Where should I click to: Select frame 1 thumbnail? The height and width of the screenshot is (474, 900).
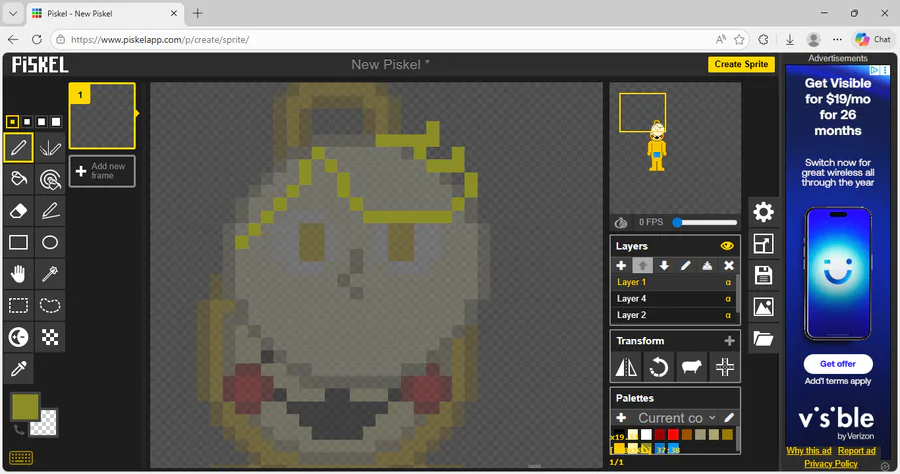(102, 116)
